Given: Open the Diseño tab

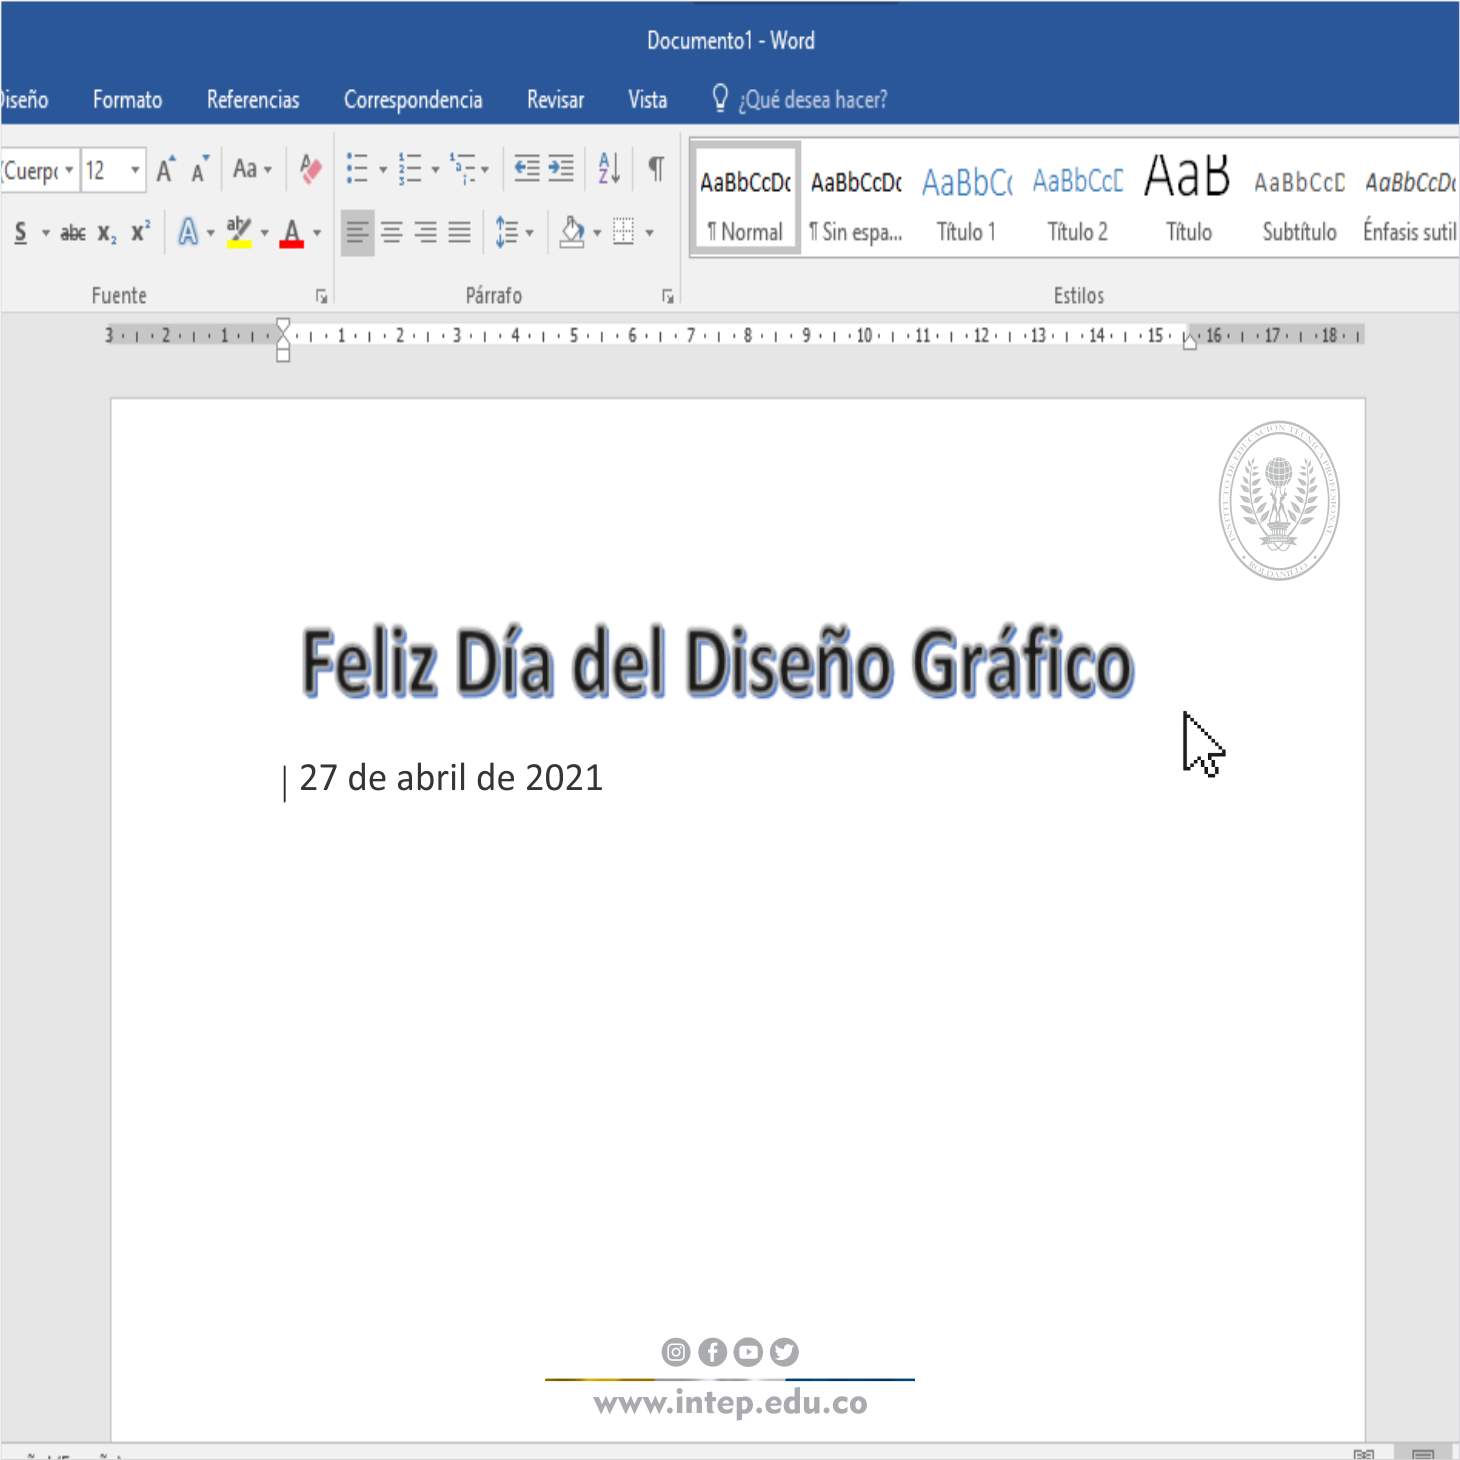Looking at the screenshot, I should tap(24, 99).
